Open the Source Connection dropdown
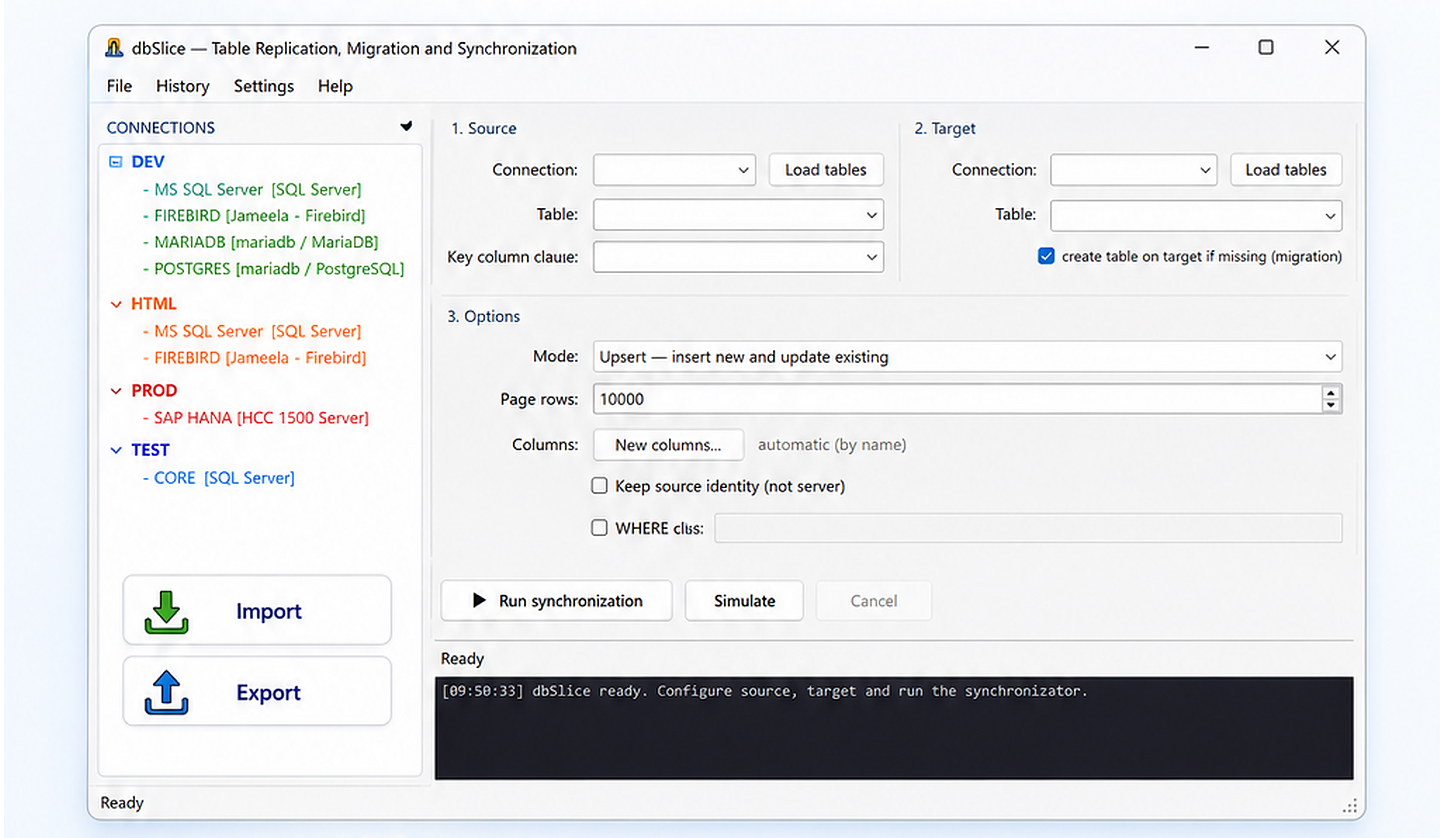Image resolution: width=1440 pixels, height=838 pixels. [675, 170]
